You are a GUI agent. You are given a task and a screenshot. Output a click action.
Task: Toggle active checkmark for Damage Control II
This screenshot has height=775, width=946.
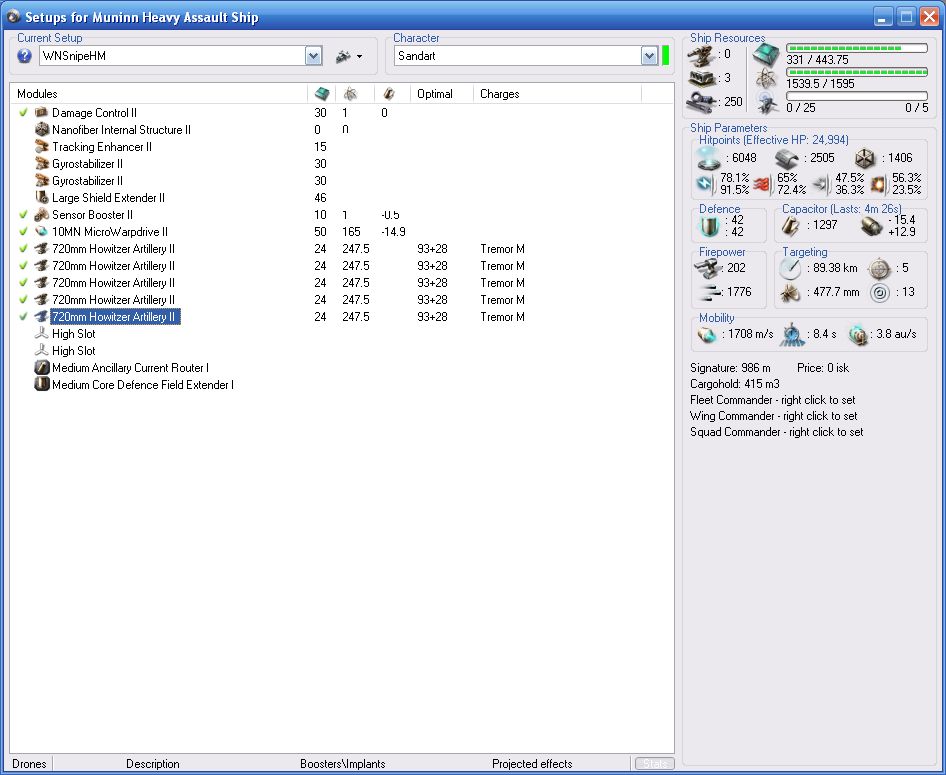pyautogui.click(x=24, y=112)
